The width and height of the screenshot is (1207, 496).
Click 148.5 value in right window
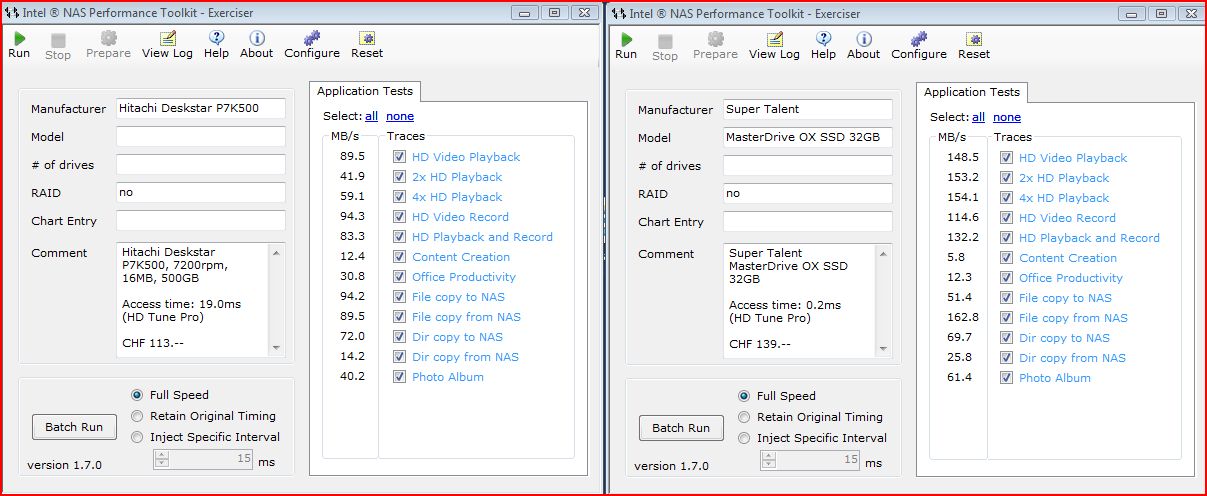click(962, 158)
